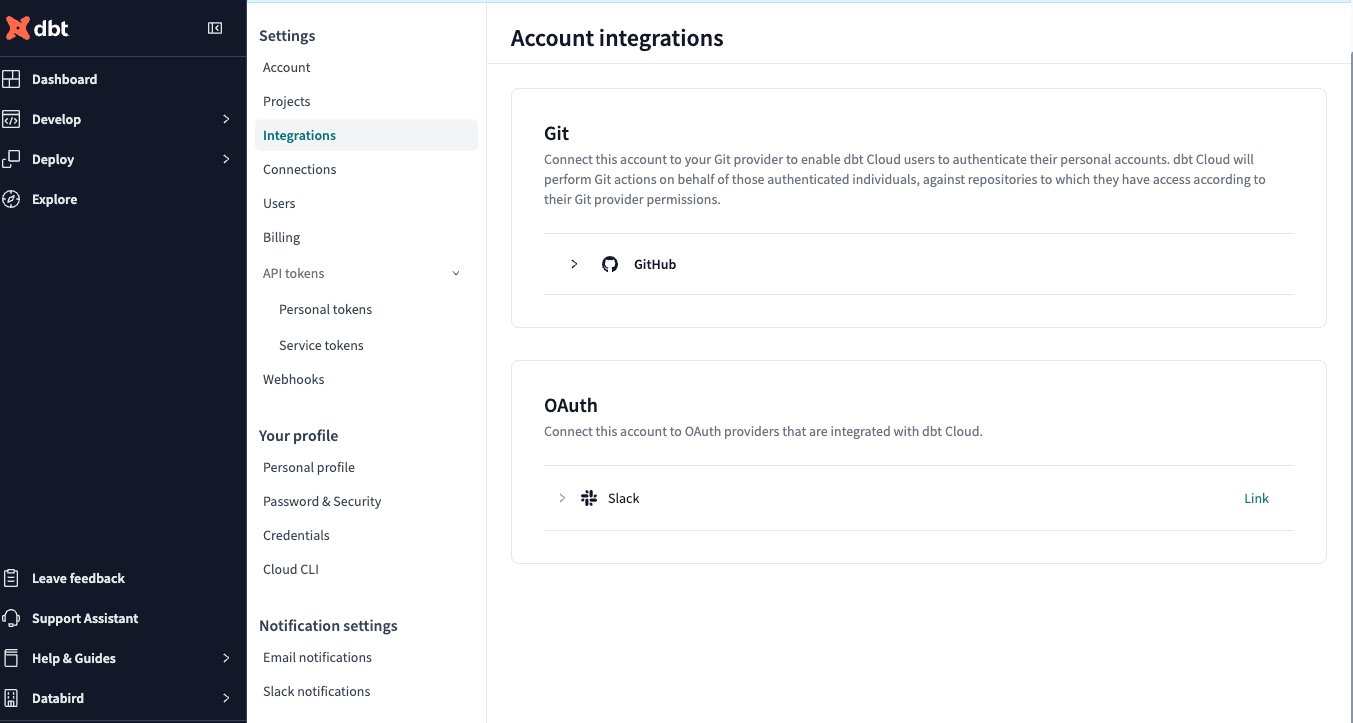Open Personal profile
1353x723 pixels.
pyautogui.click(x=309, y=467)
